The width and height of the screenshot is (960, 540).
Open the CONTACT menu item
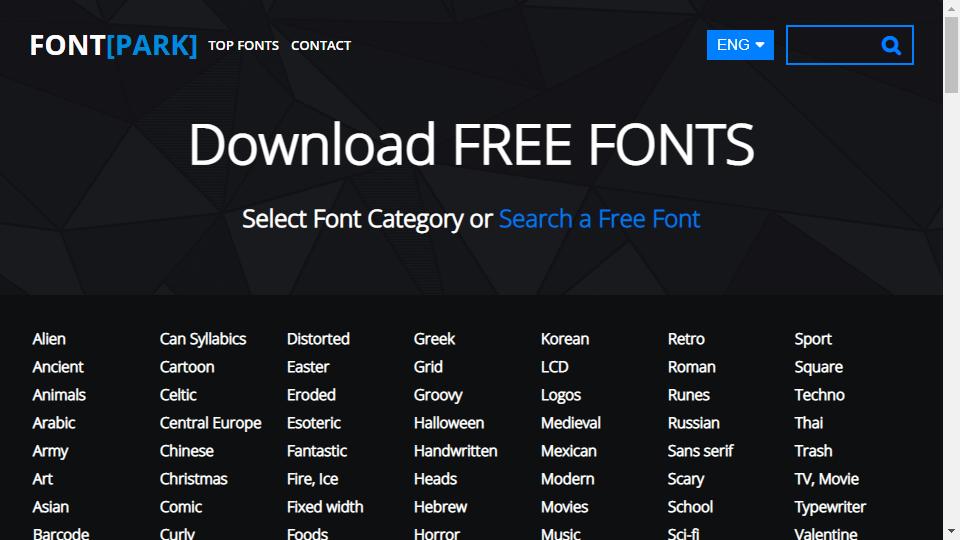pyautogui.click(x=321, y=45)
